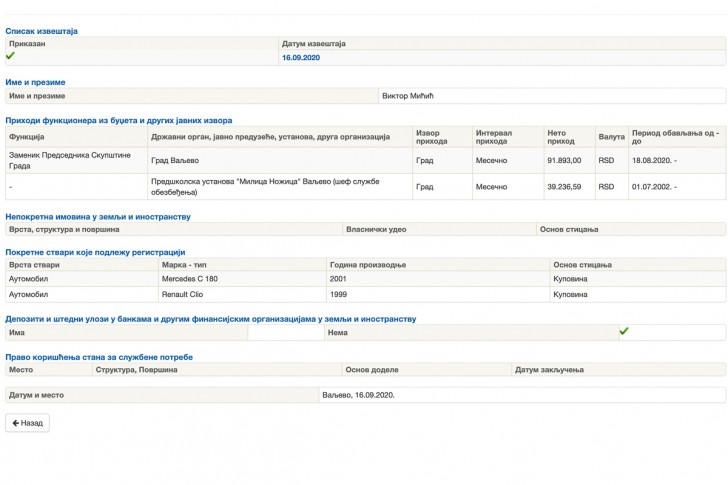The width and height of the screenshot is (728, 485).
Task: Select the Mercedes C 180 cell
Action: (x=242, y=279)
